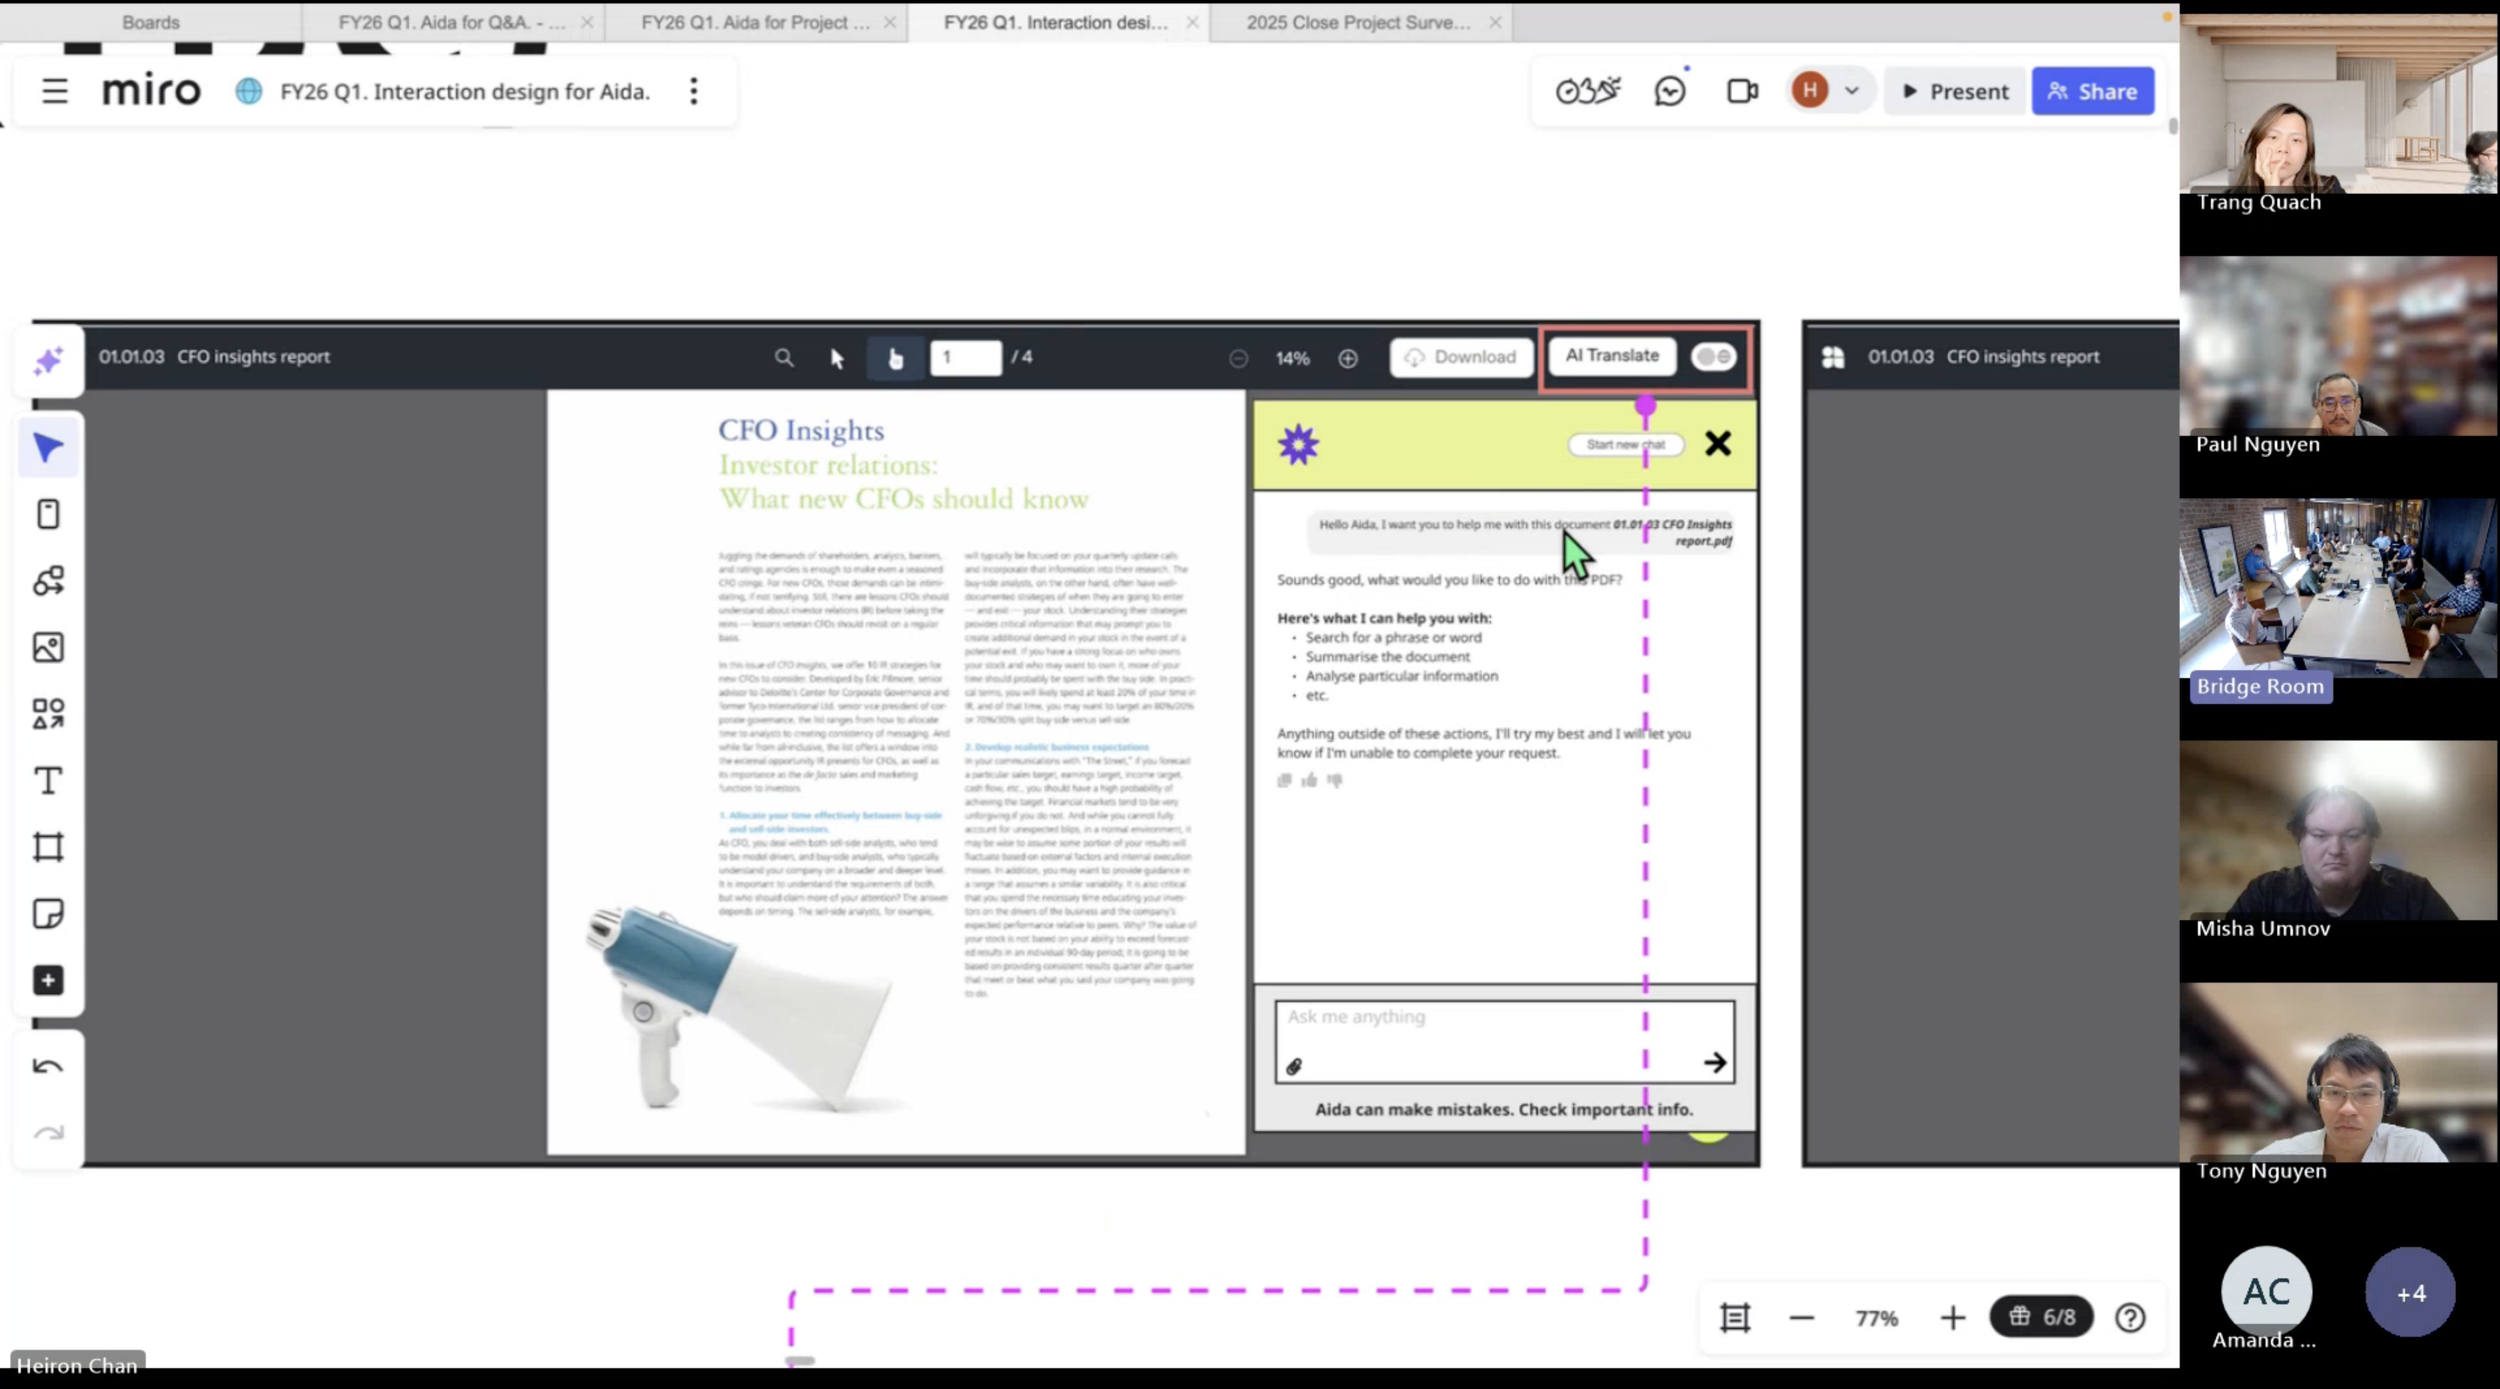Screen dimensions: 2500x1389
Task: Choose the Frame tool
Action: tap(48, 847)
